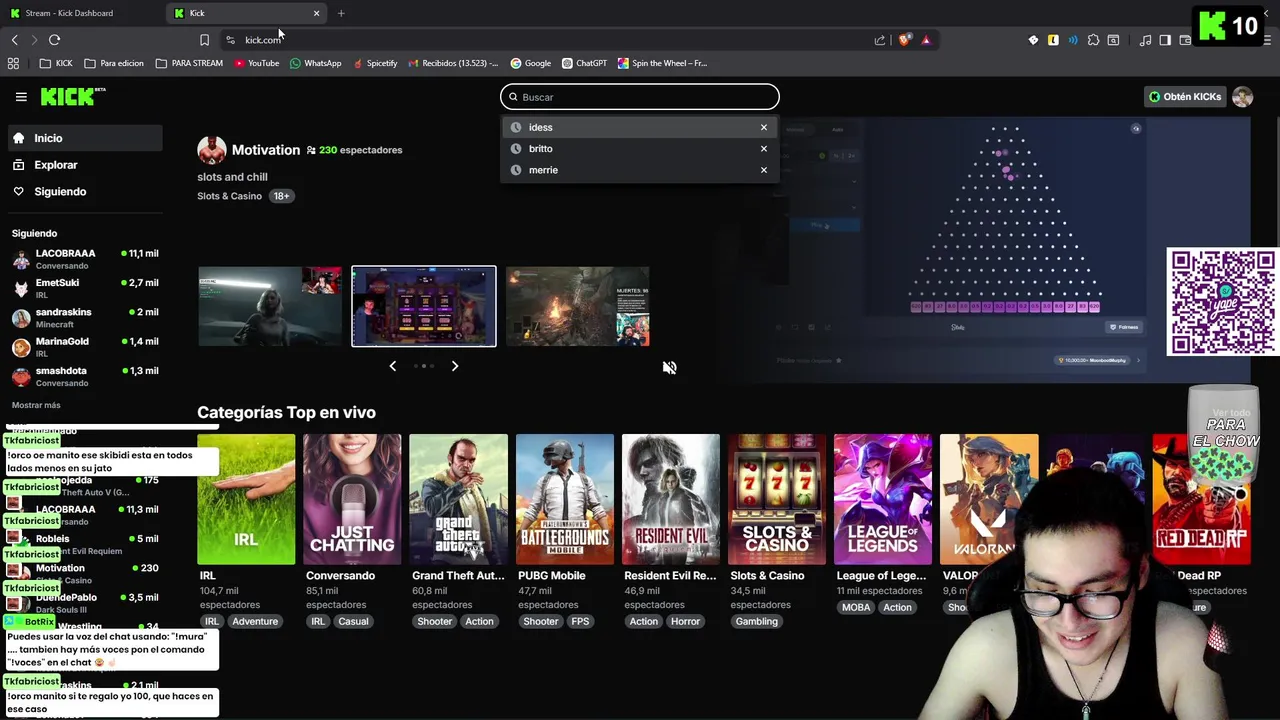The image size is (1280, 720).
Task: Bookmark this page icon
Action: [x=204, y=40]
